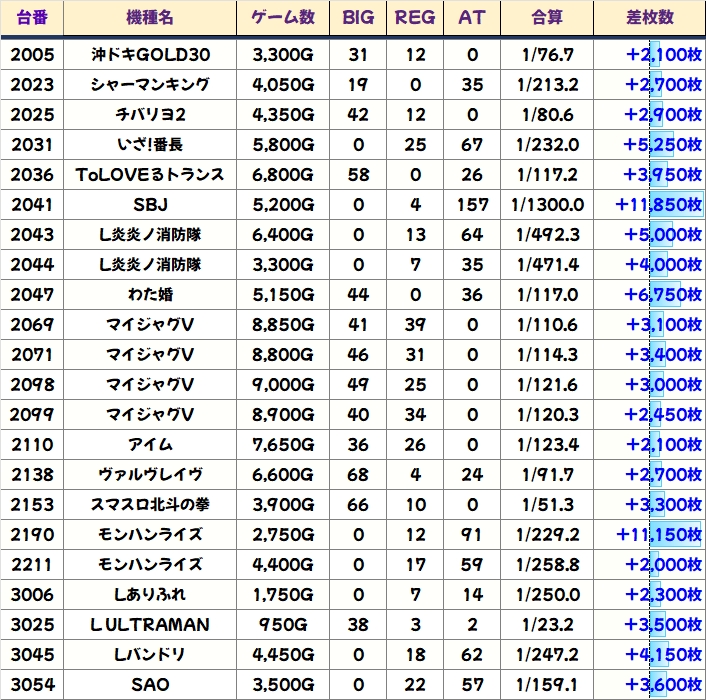Click the 950G game count cell
706x700 pixels.
pos(283,625)
